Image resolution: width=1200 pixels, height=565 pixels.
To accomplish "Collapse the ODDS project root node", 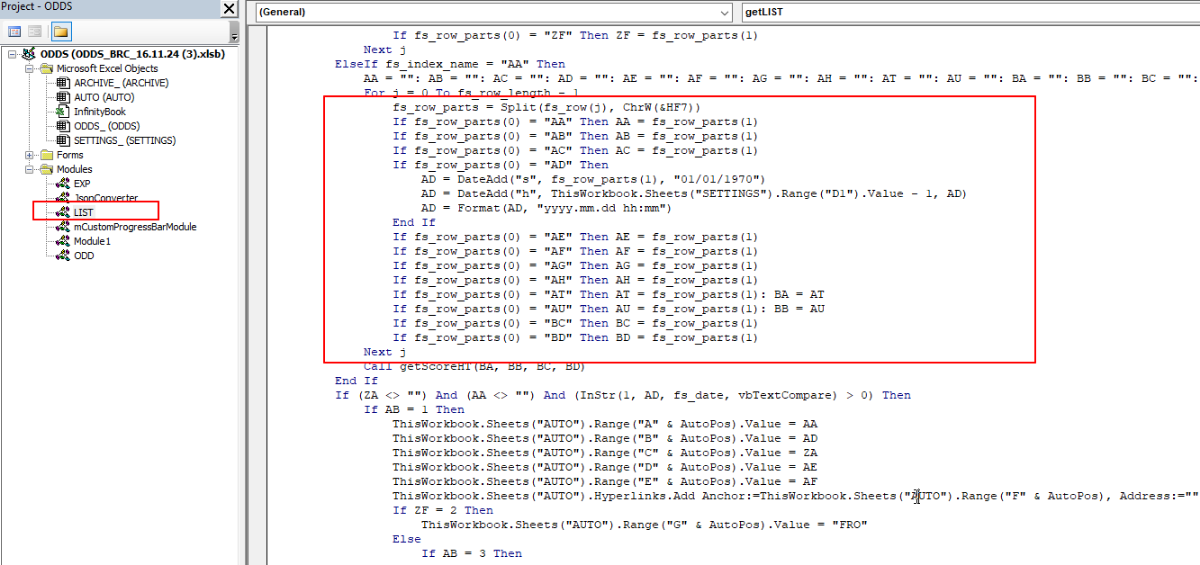I will click(x=12, y=54).
